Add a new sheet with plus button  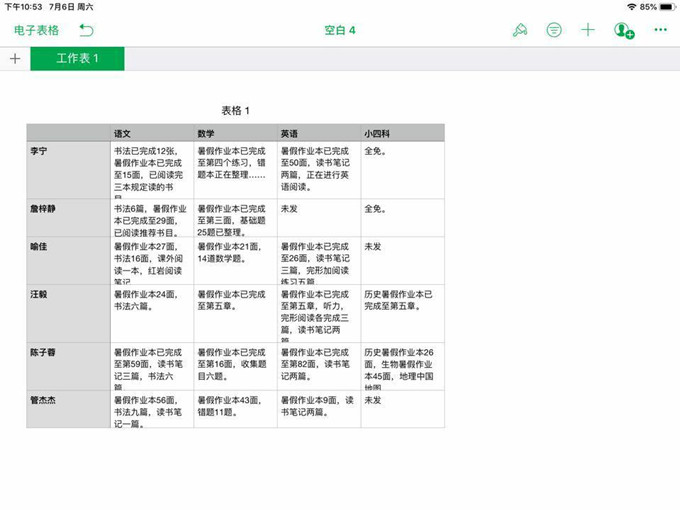tap(15, 59)
